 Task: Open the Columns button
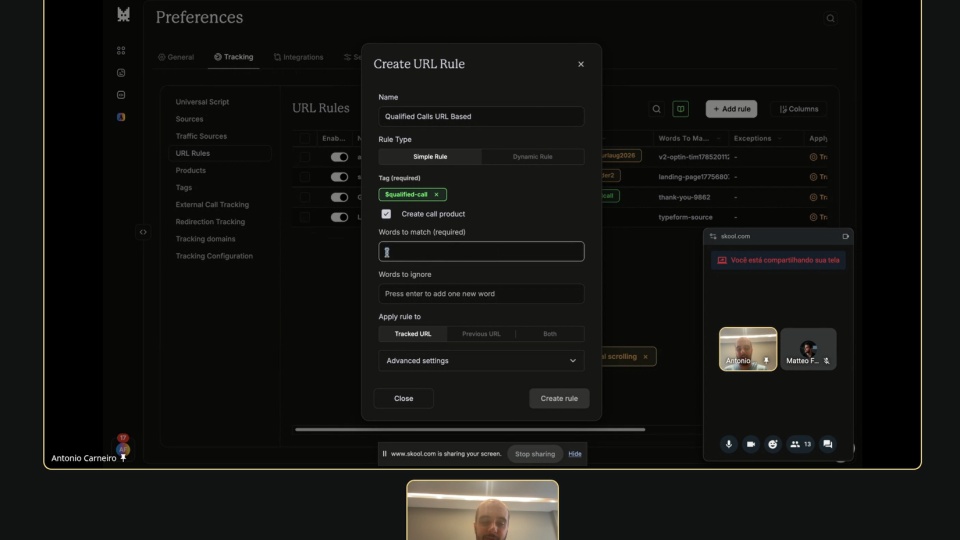tap(798, 109)
